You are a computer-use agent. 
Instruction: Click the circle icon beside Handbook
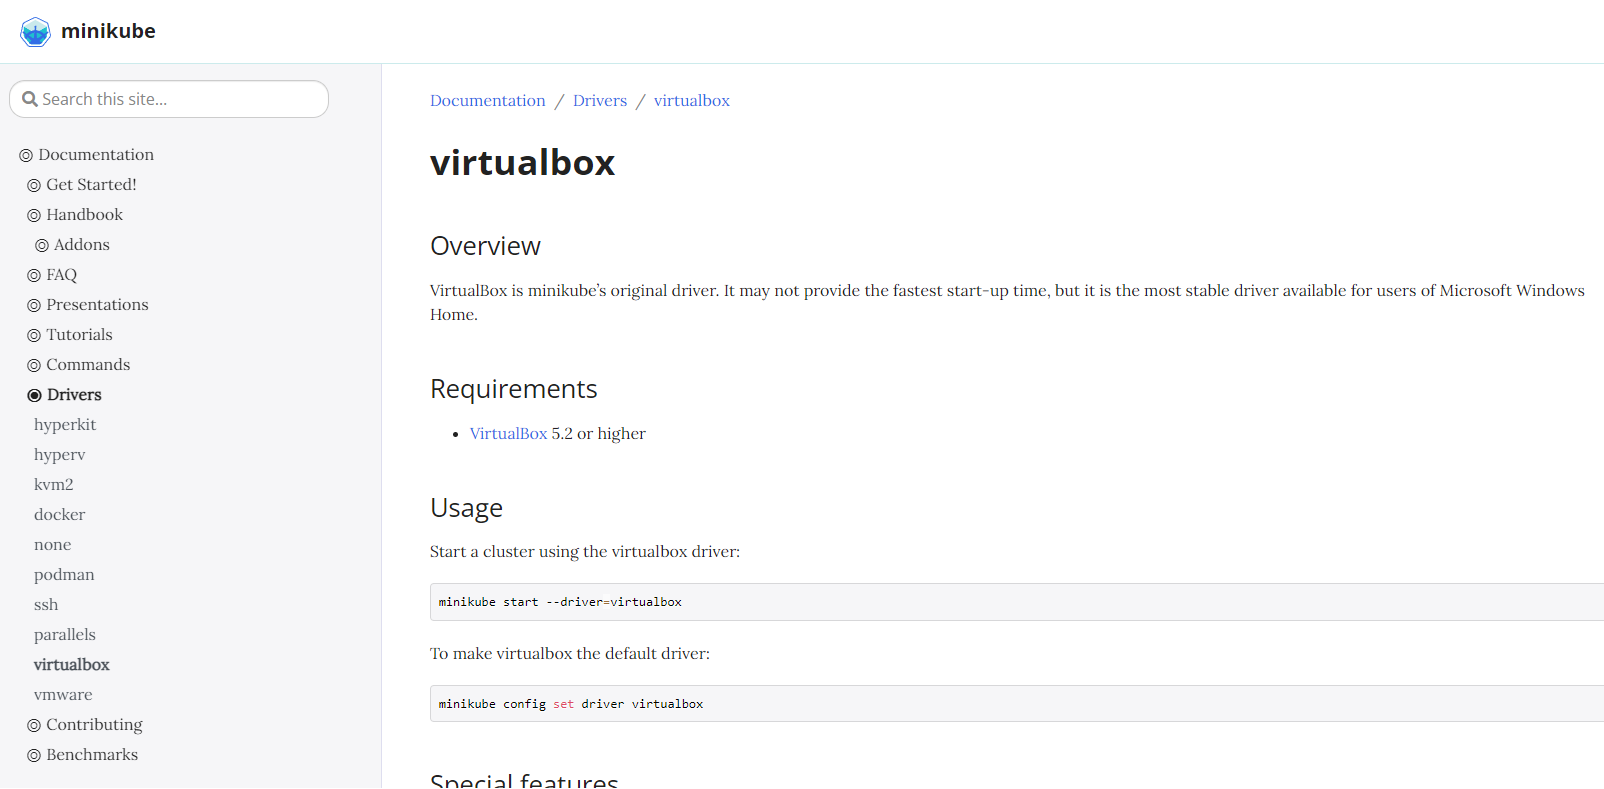click(34, 216)
